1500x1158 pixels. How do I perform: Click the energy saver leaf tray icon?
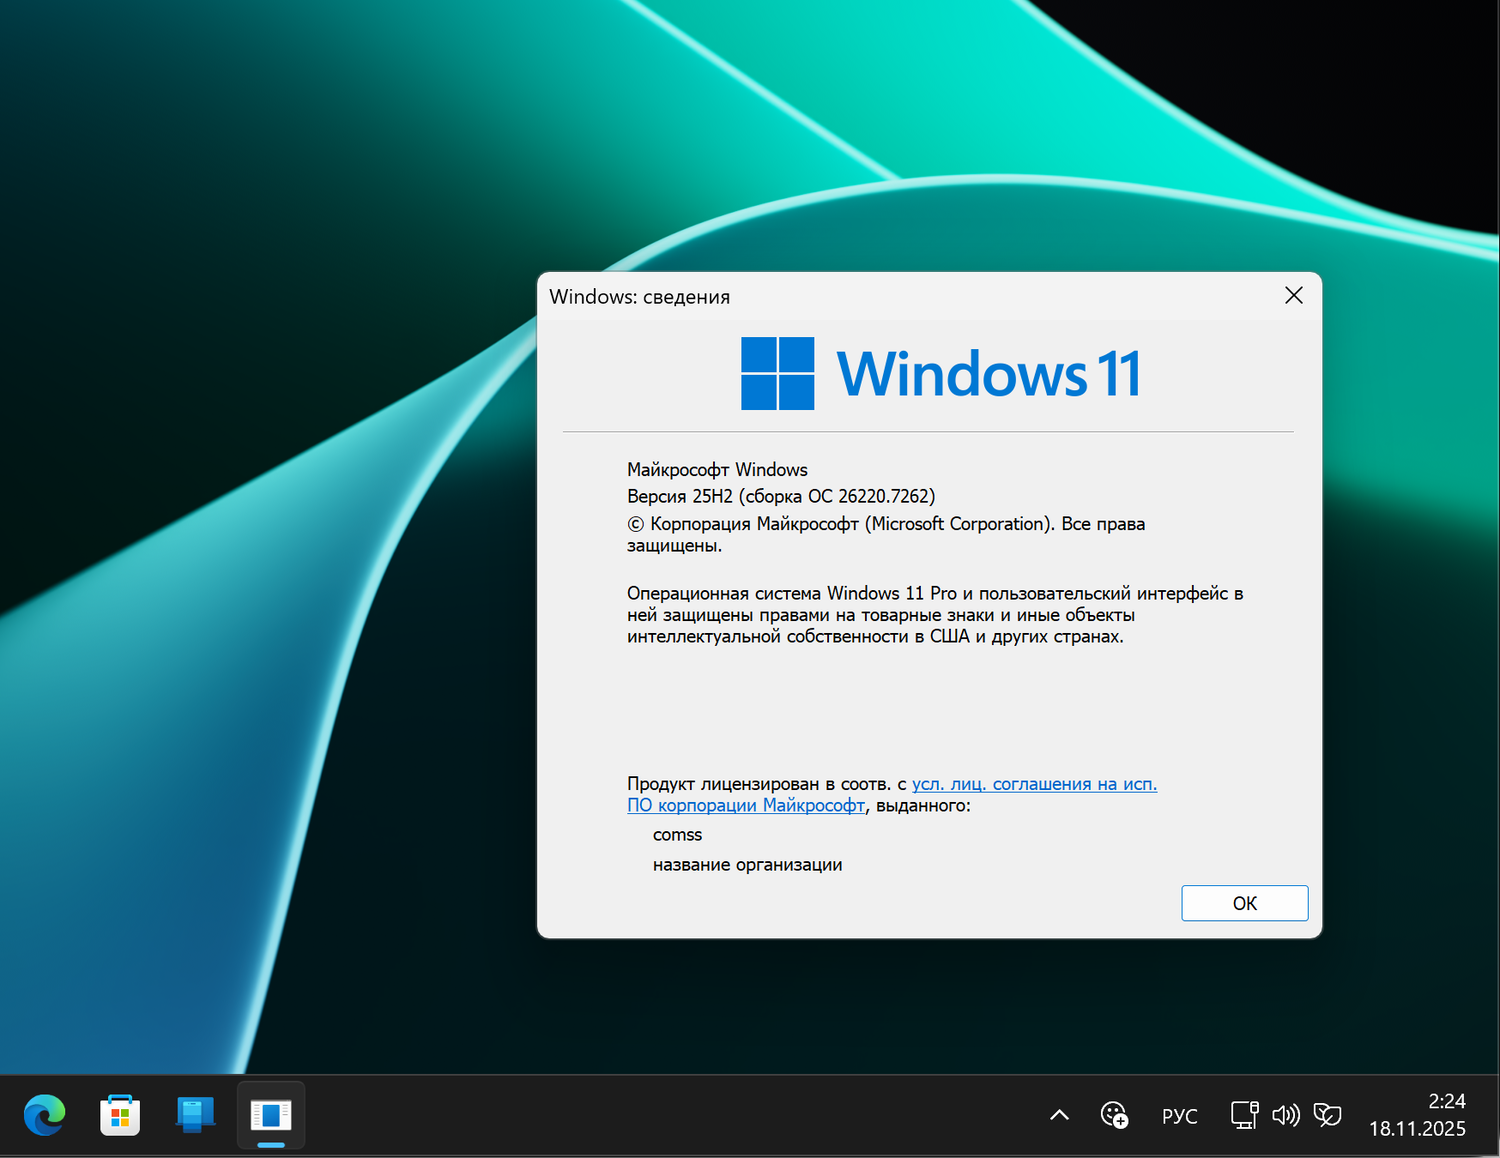[x=1328, y=1114]
